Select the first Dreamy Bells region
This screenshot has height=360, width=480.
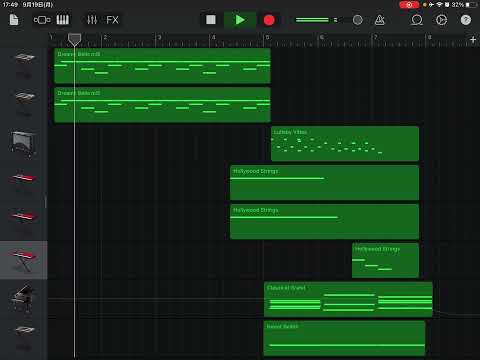[162, 66]
